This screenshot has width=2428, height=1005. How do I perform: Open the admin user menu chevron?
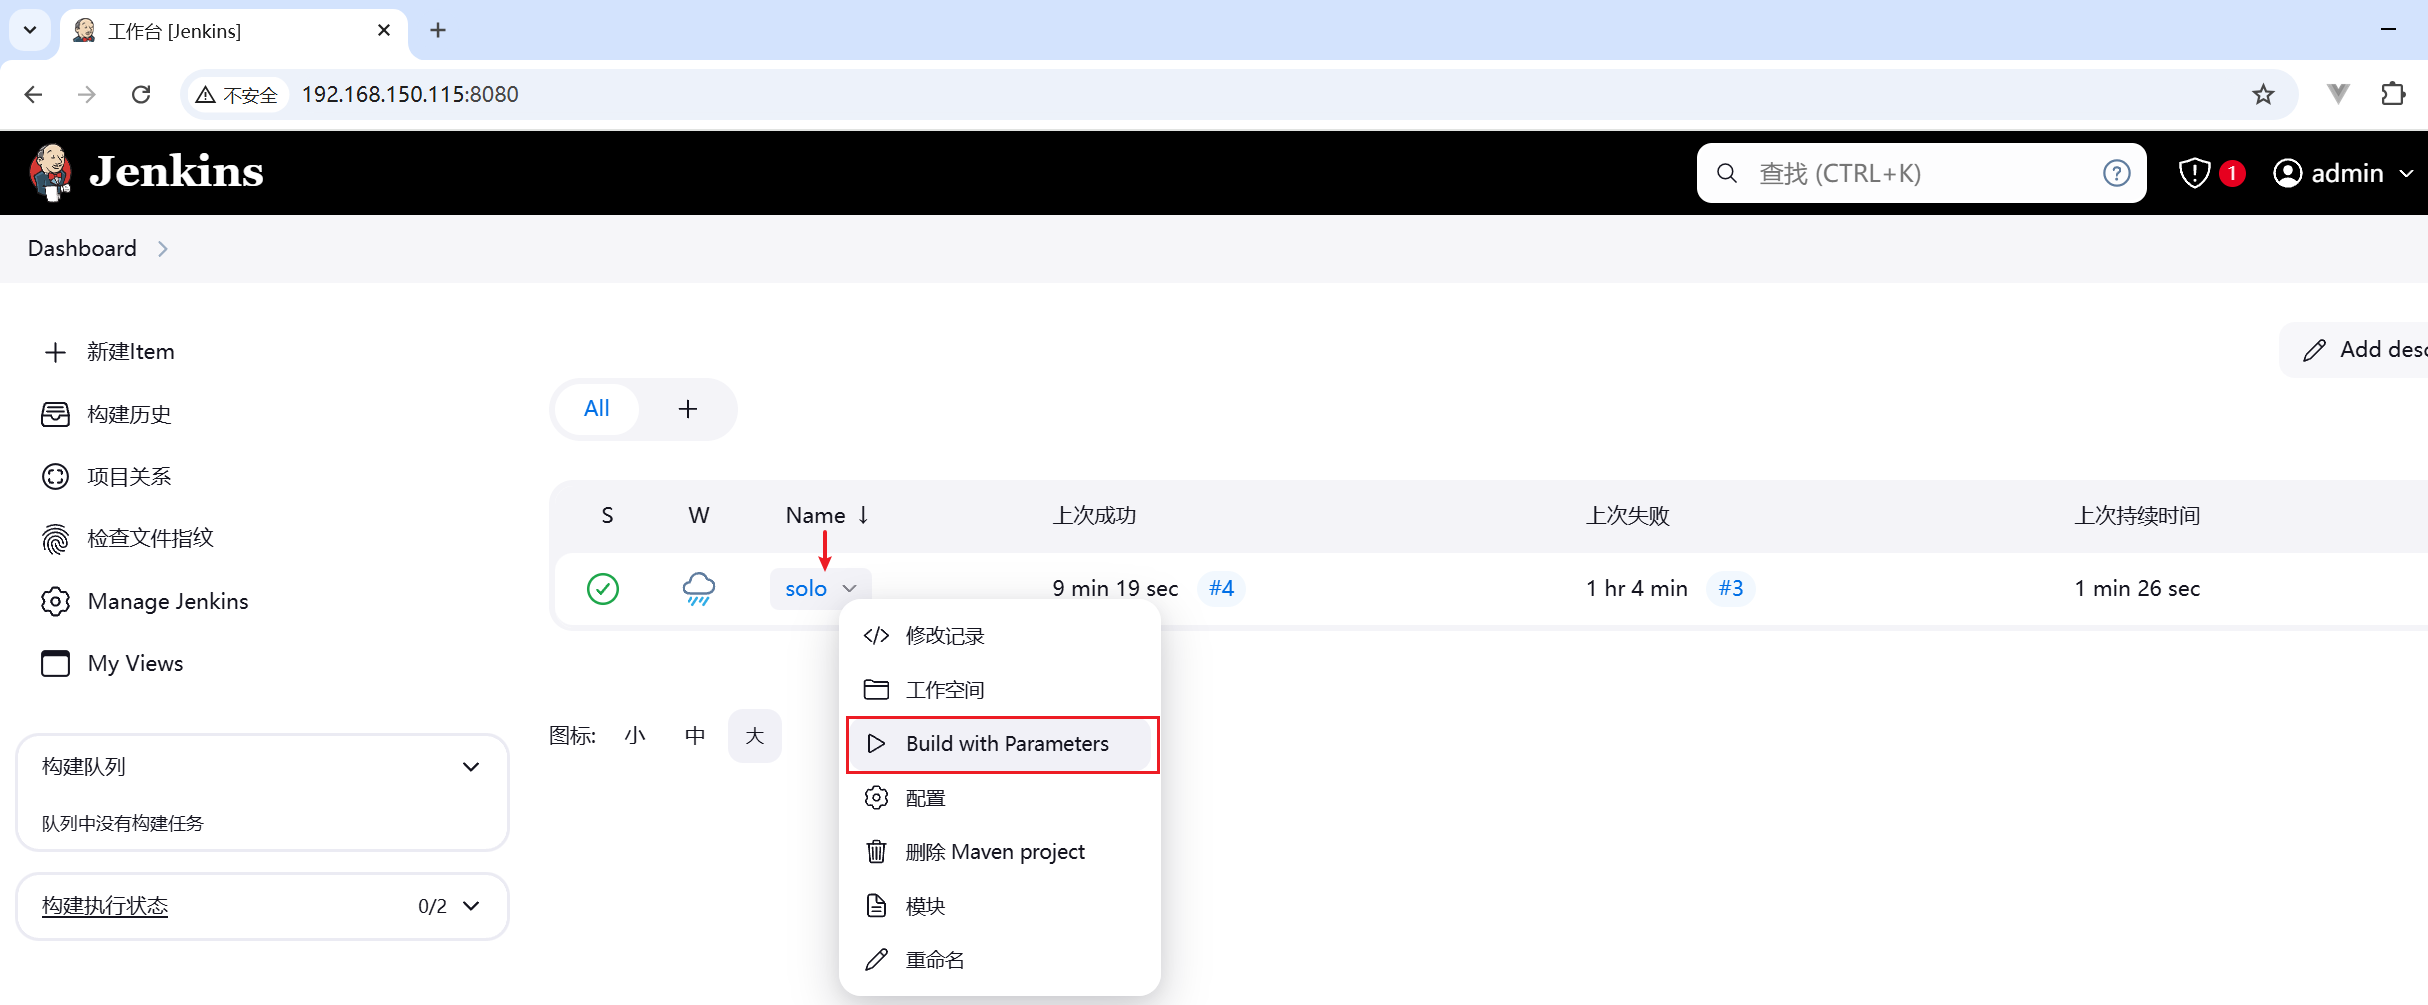pos(2407,174)
